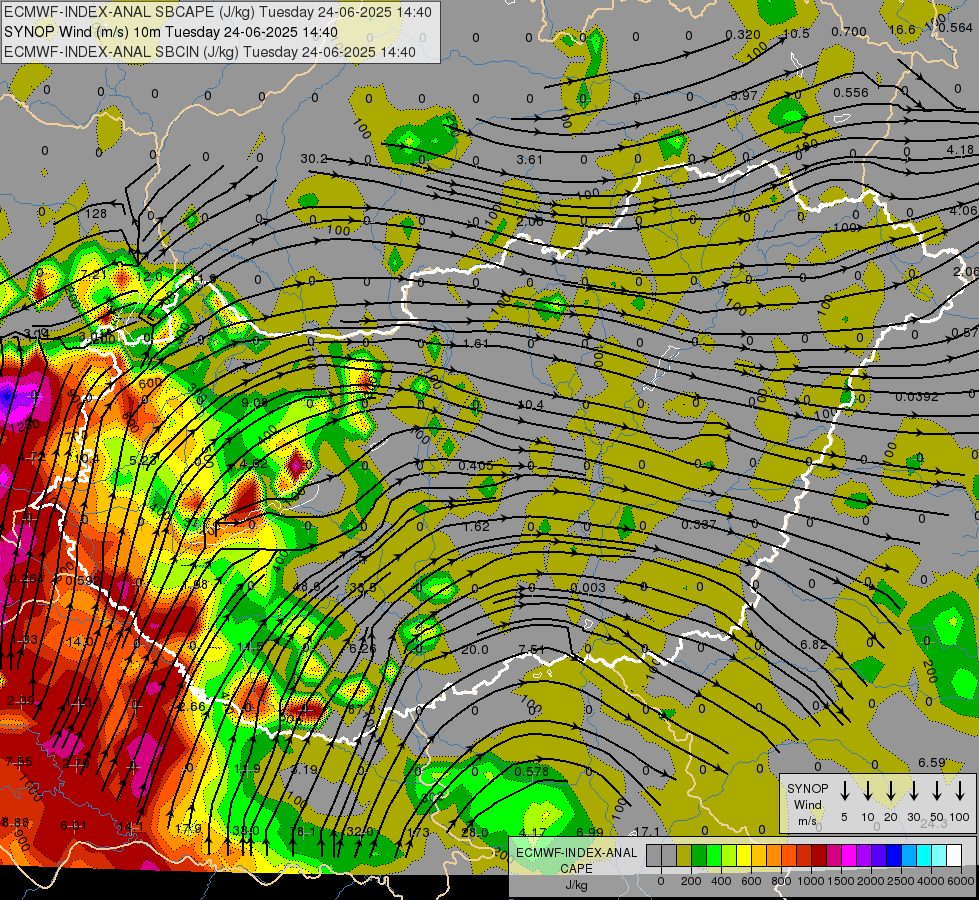Click the 3.97 value on the map

(x=744, y=96)
